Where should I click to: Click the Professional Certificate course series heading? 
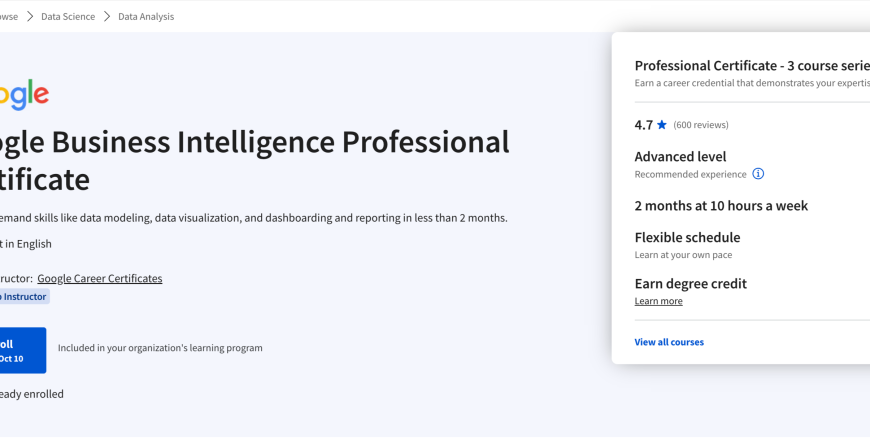pyautogui.click(x=752, y=65)
